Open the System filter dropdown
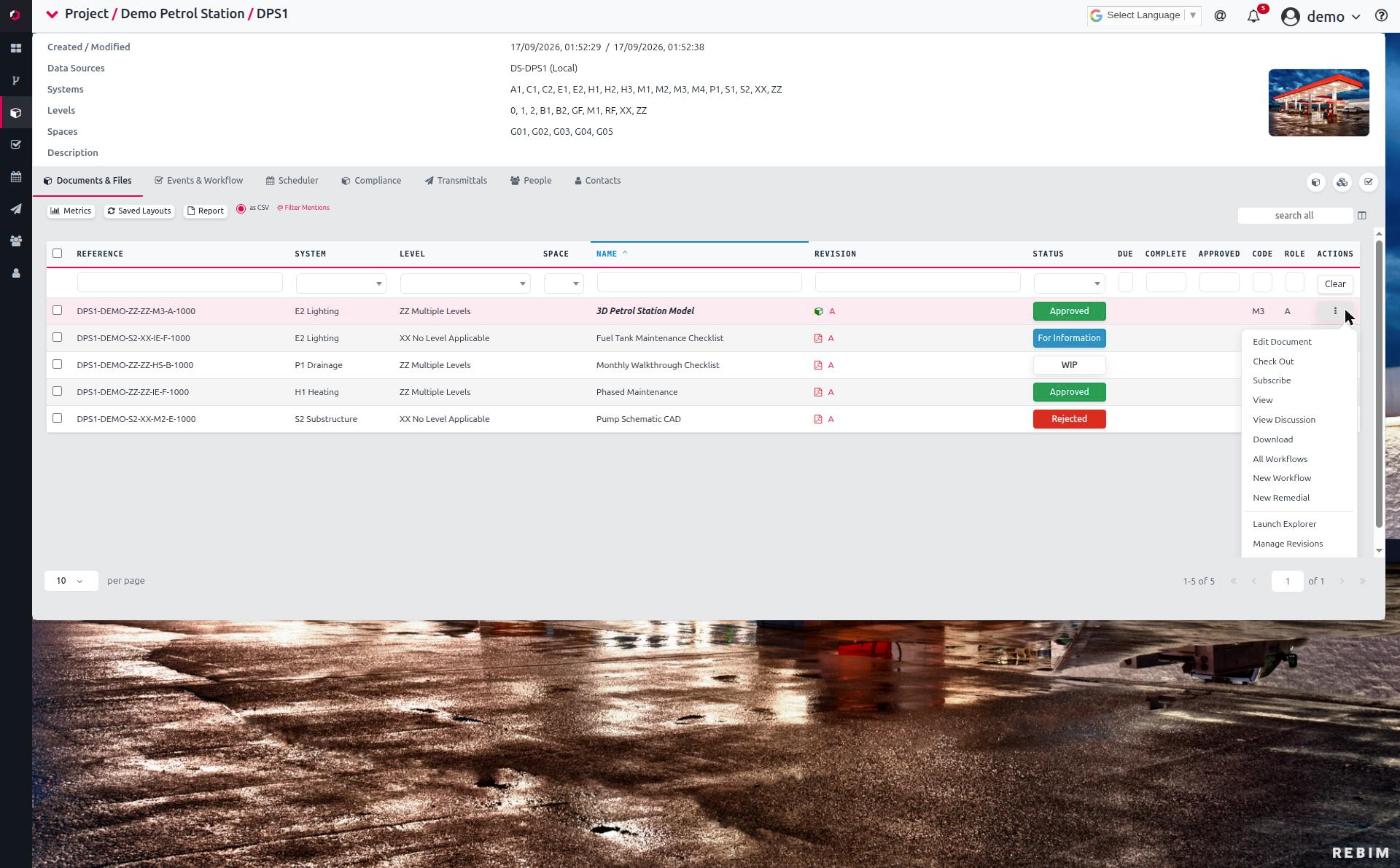Image resolution: width=1400 pixels, height=868 pixels. click(x=341, y=283)
